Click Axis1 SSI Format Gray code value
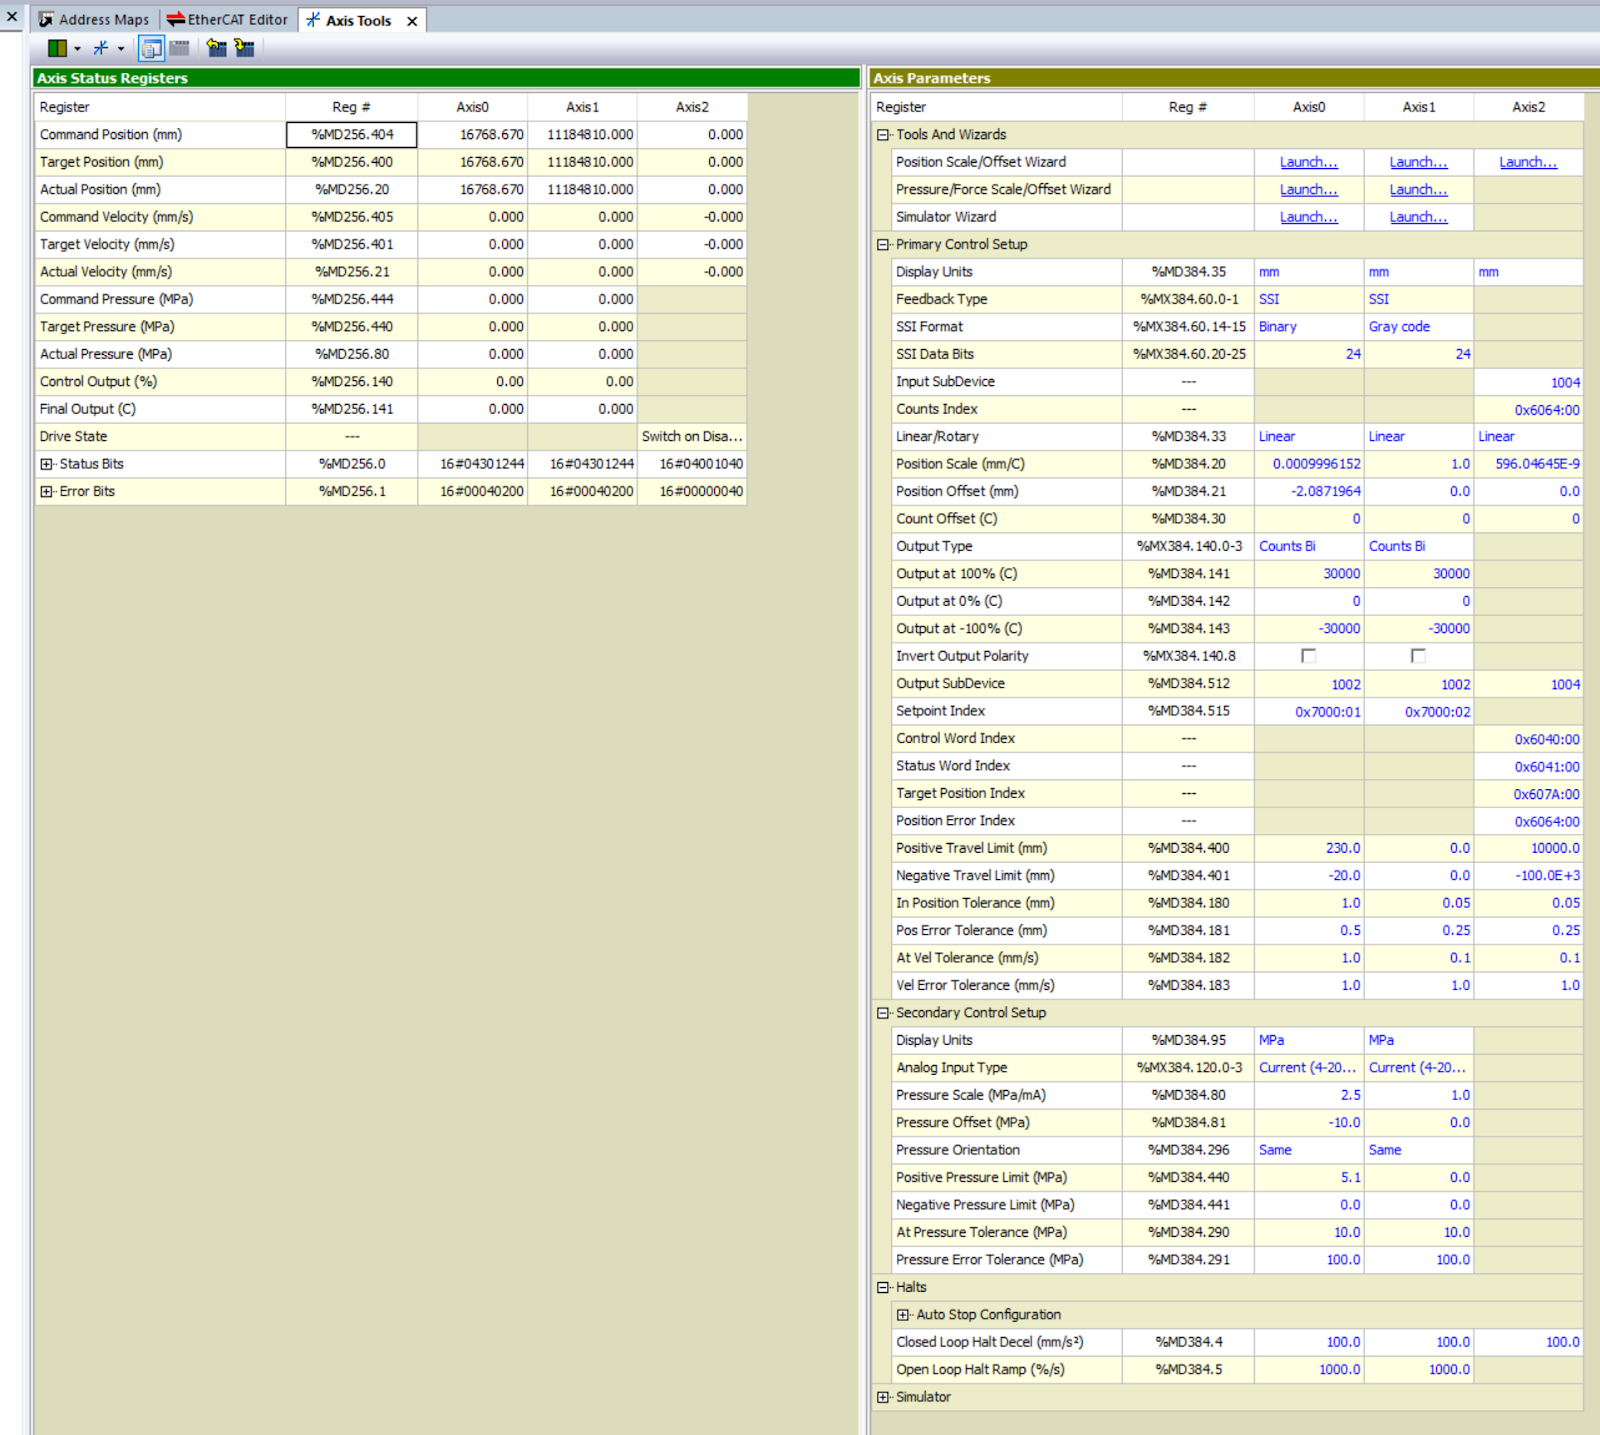The height and width of the screenshot is (1435, 1600). click(x=1418, y=327)
